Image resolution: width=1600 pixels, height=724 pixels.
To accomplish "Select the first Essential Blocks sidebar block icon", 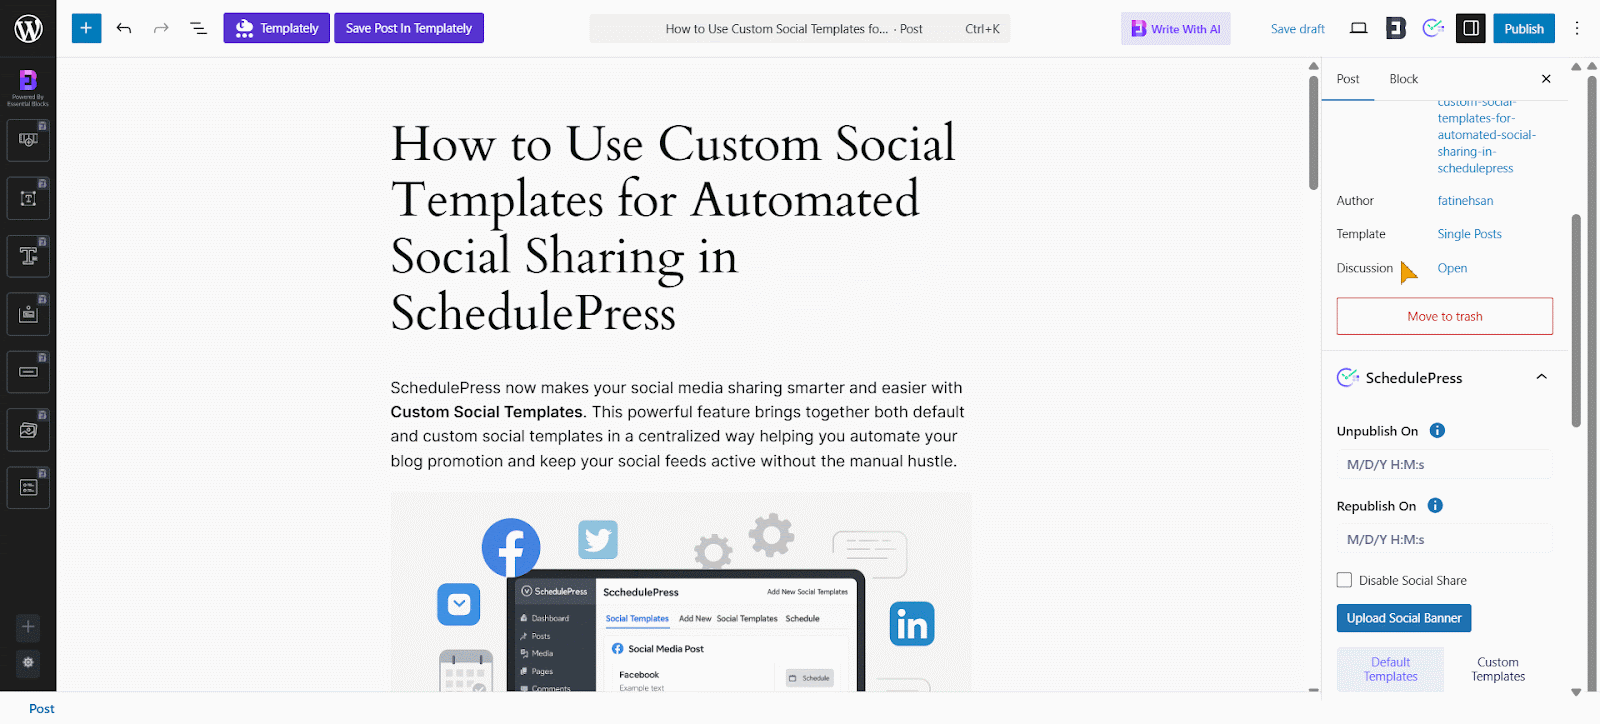I will (x=28, y=140).
